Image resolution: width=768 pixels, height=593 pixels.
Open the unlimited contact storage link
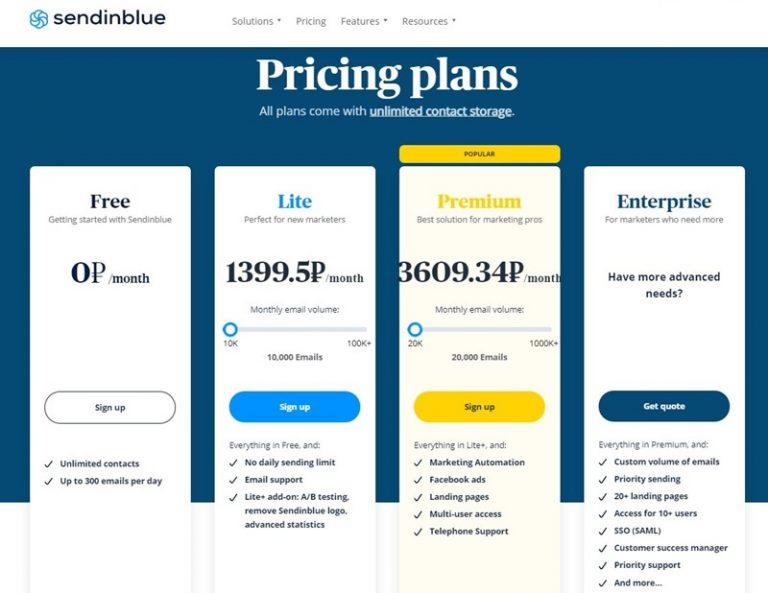click(440, 111)
